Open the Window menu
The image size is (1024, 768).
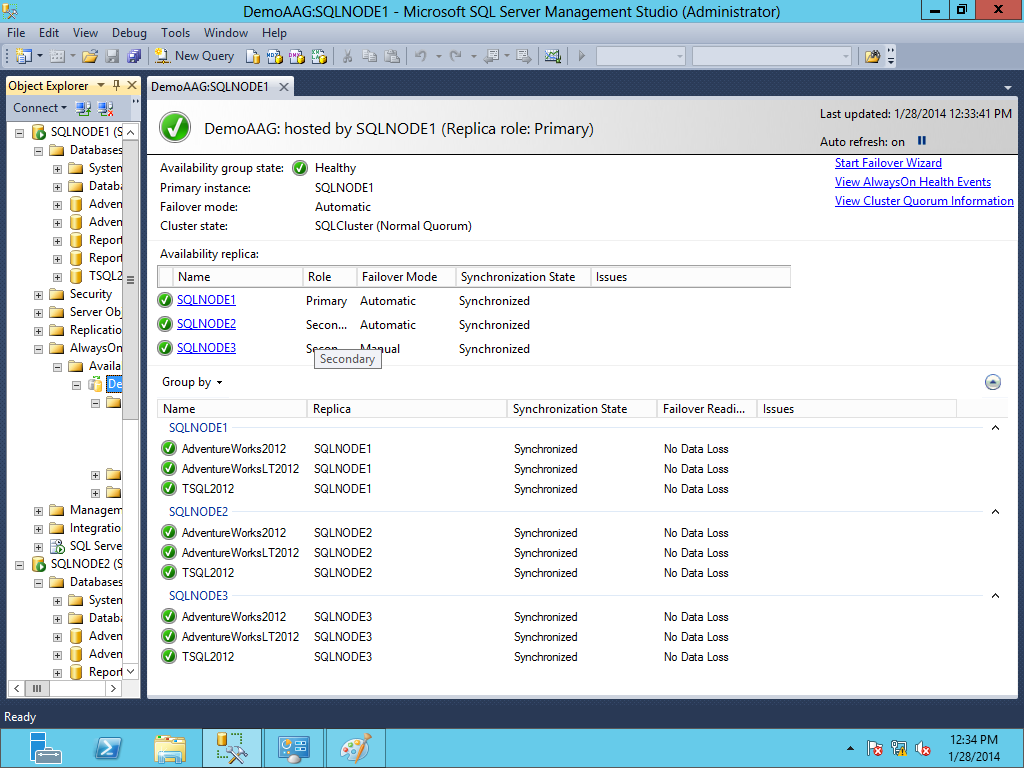tap(225, 33)
